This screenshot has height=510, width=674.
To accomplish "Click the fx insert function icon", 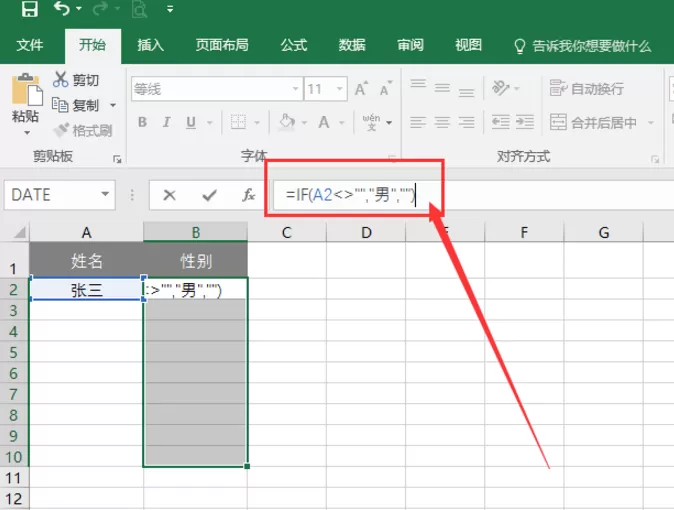I will click(248, 195).
